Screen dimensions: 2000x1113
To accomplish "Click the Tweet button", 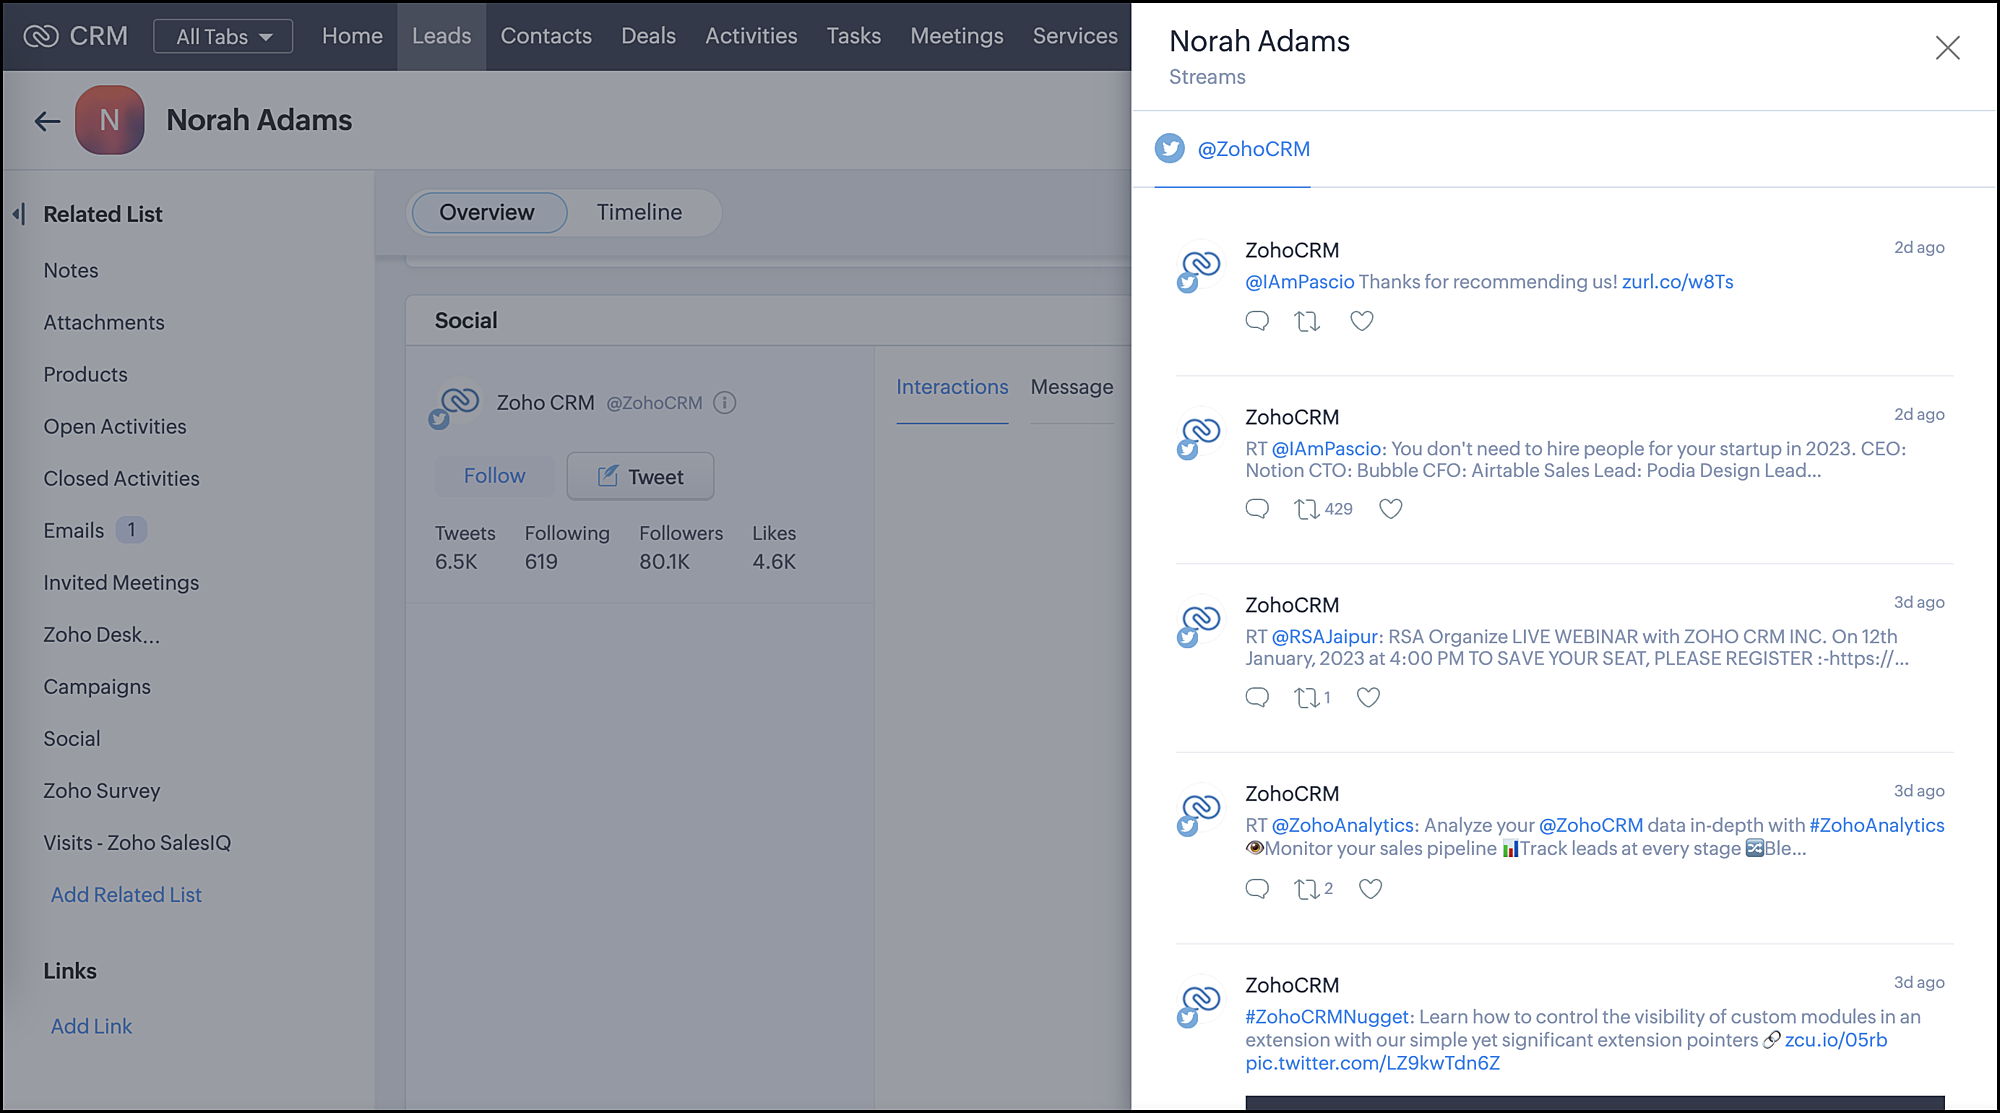I will pyautogui.click(x=640, y=477).
